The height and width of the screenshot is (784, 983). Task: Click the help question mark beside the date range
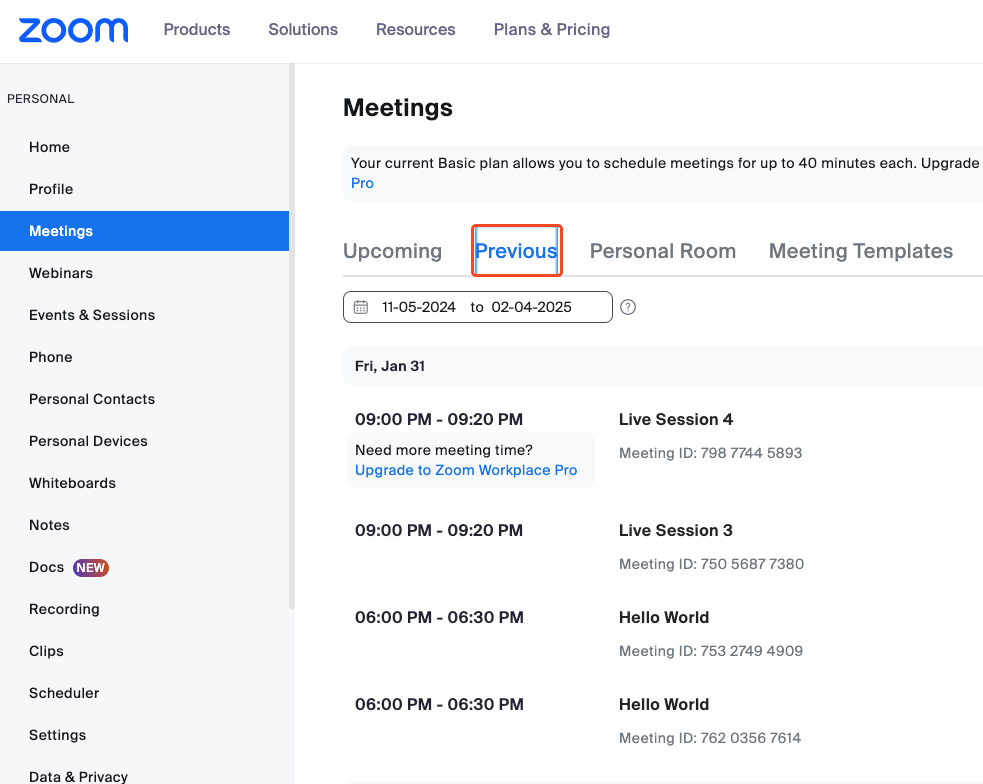(628, 307)
